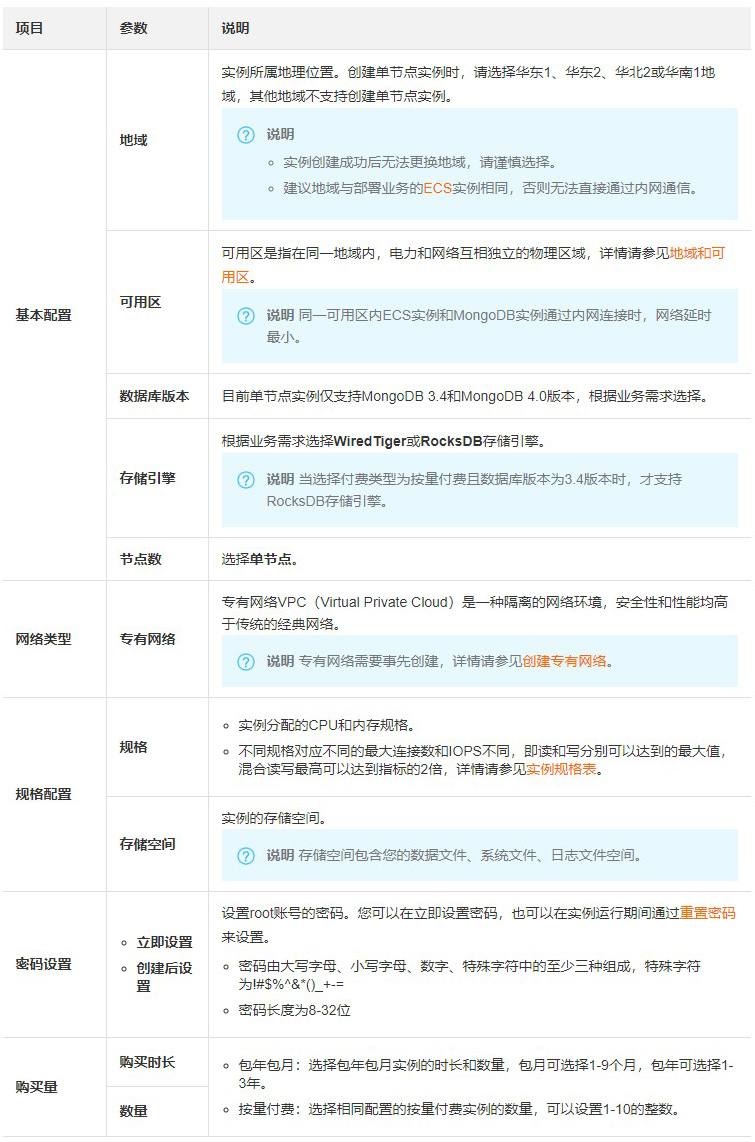Select the 创建后设置 bullet item
The width and height of the screenshot is (755, 1142).
tap(164, 977)
